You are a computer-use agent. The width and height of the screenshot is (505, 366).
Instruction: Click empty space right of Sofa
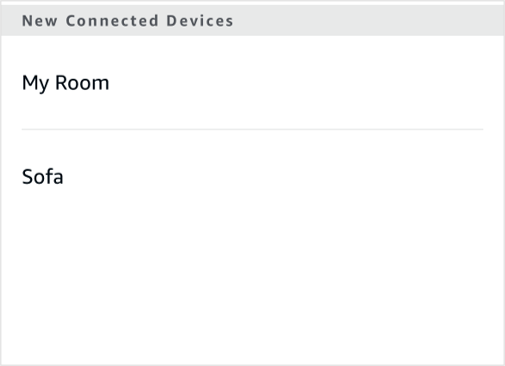tap(283, 176)
